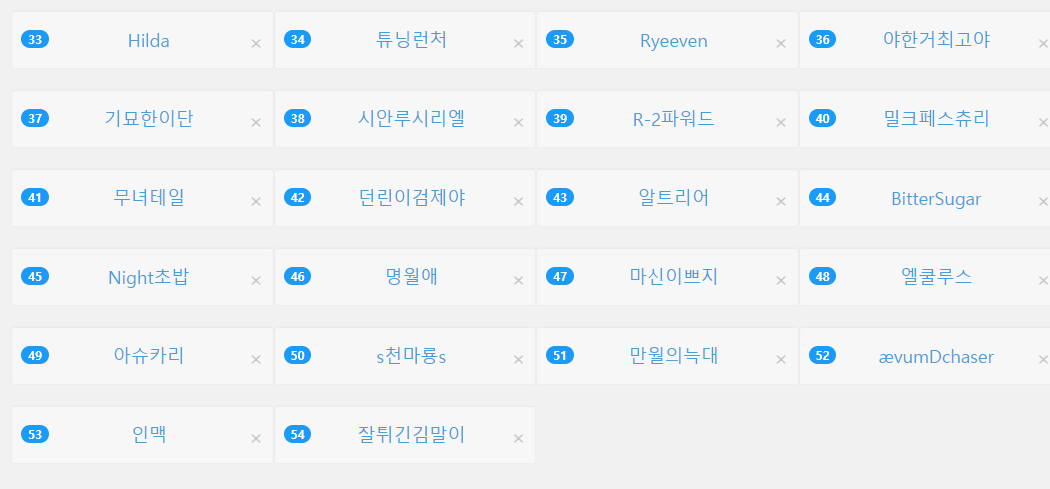The width and height of the screenshot is (1050, 489).
Task: Remove 기묘한이단 via its X icon
Action: pyautogui.click(x=256, y=123)
